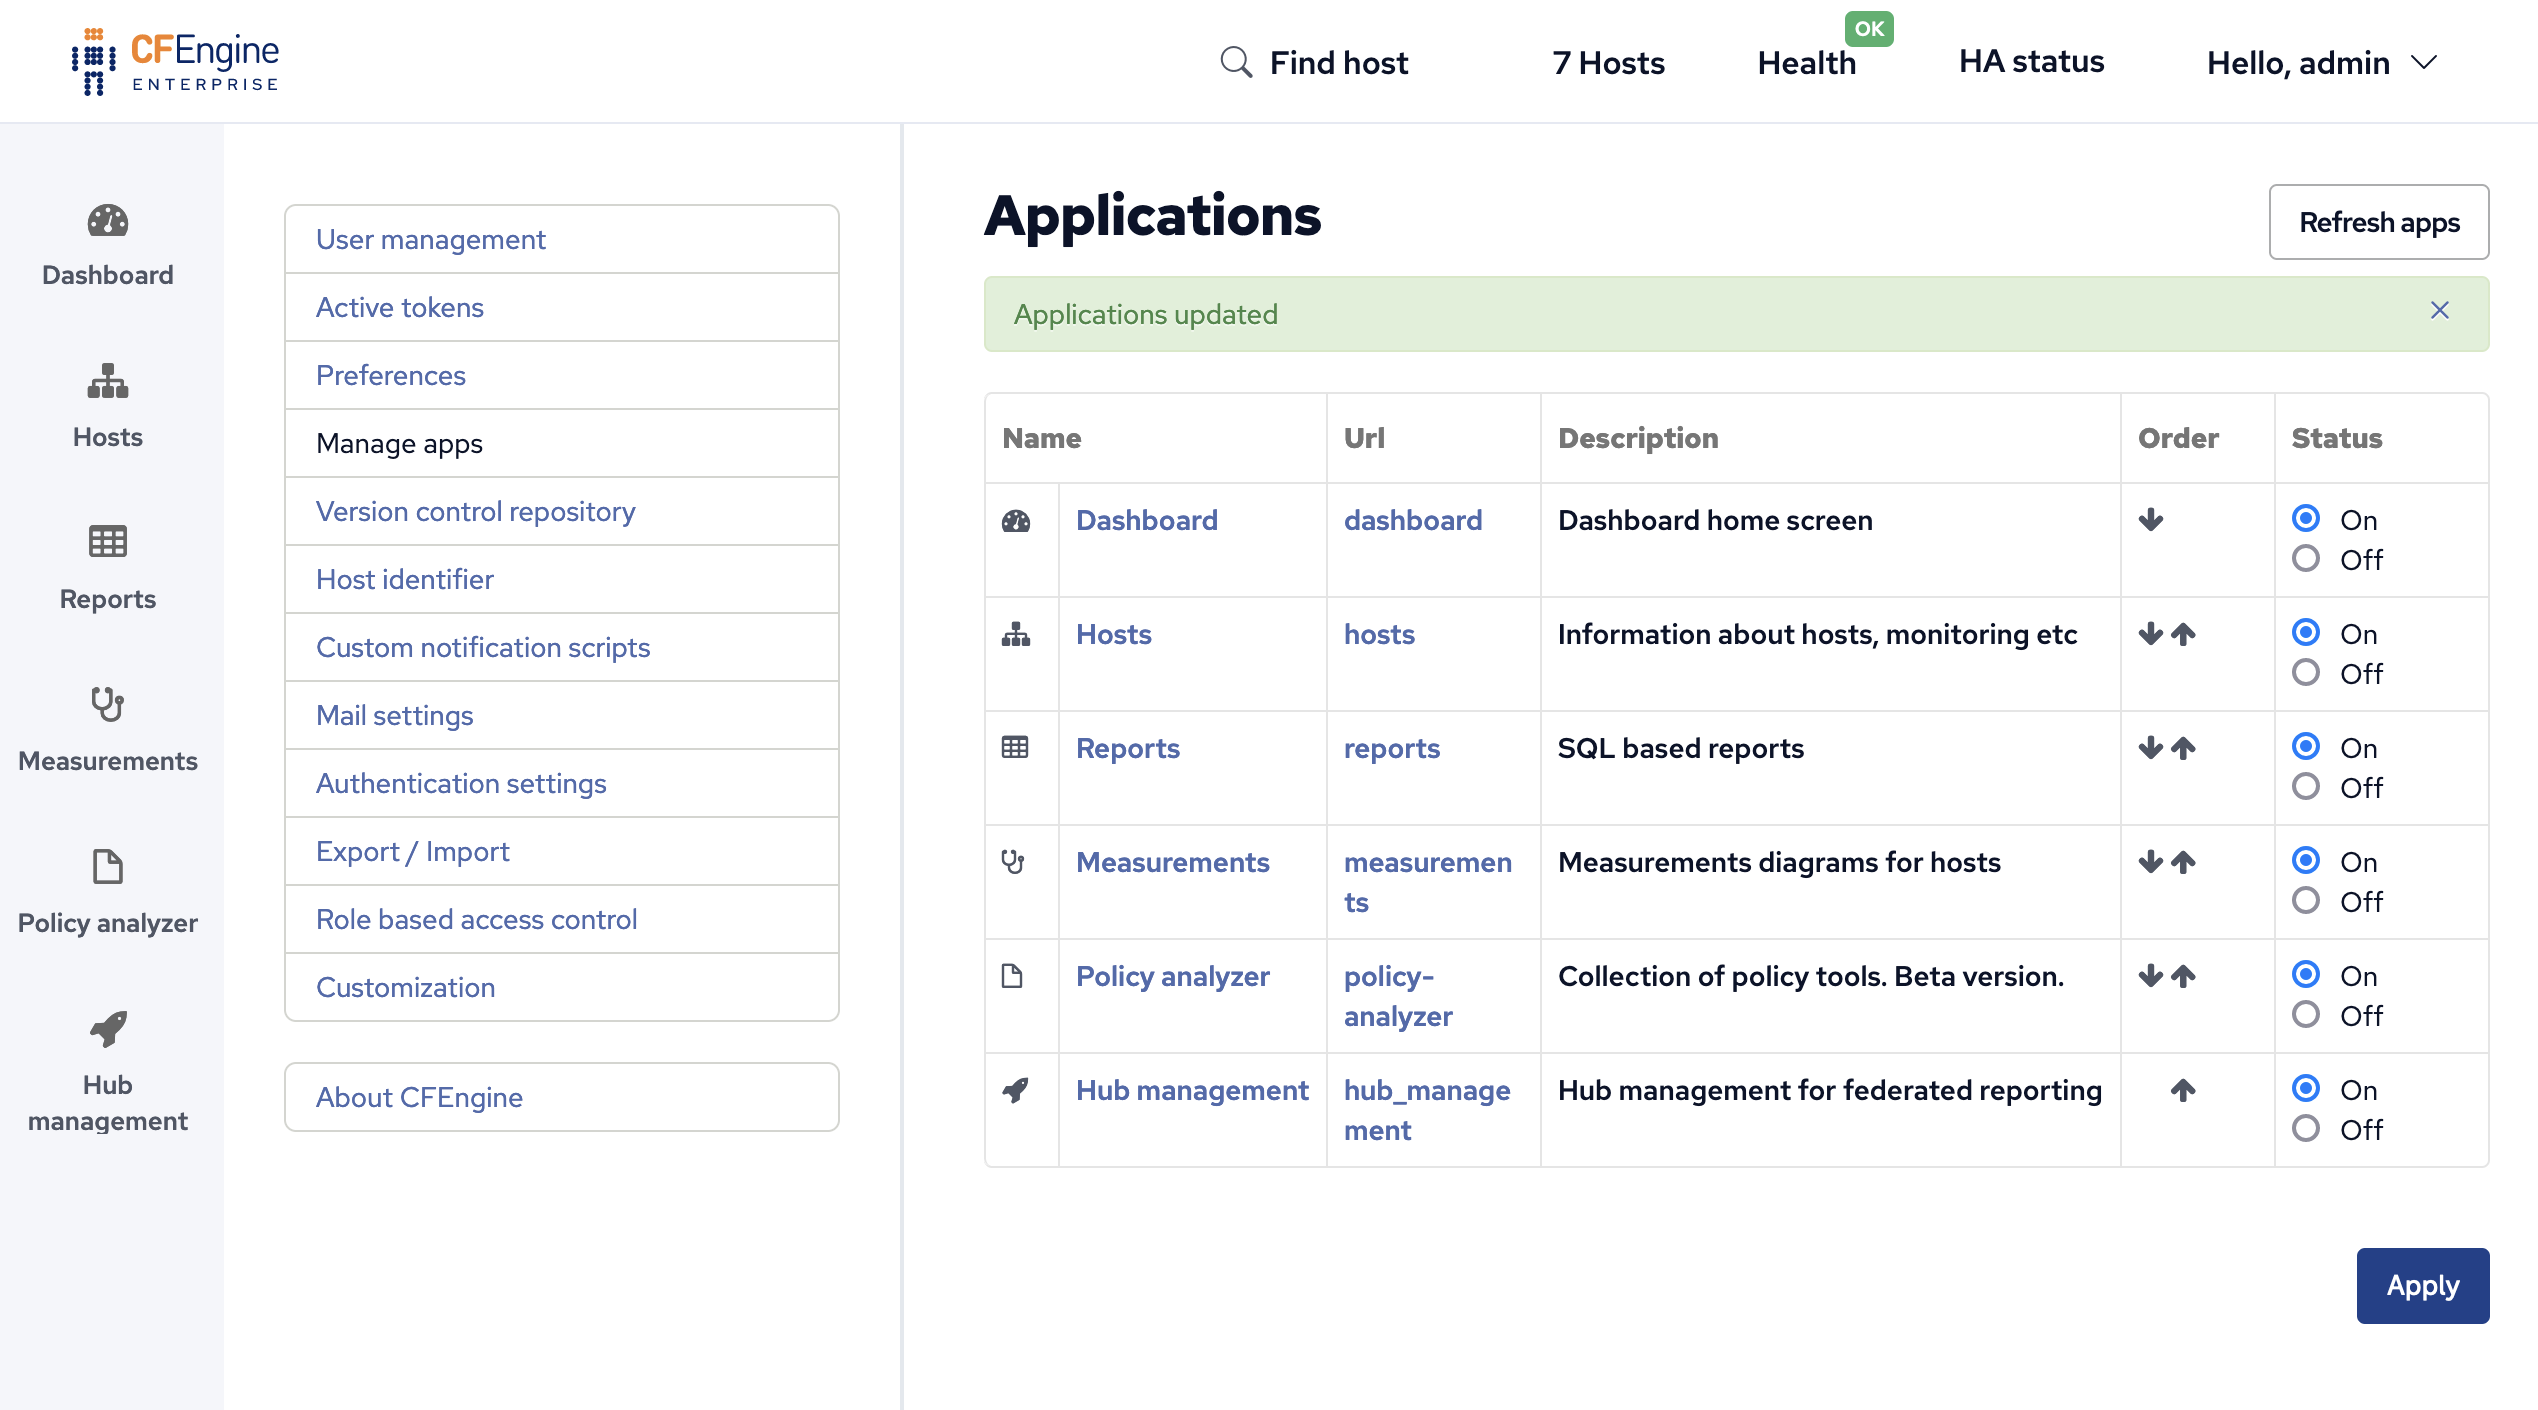Move the Hub management app up one position
This screenshot has width=2538, height=1410.
pos(2182,1090)
